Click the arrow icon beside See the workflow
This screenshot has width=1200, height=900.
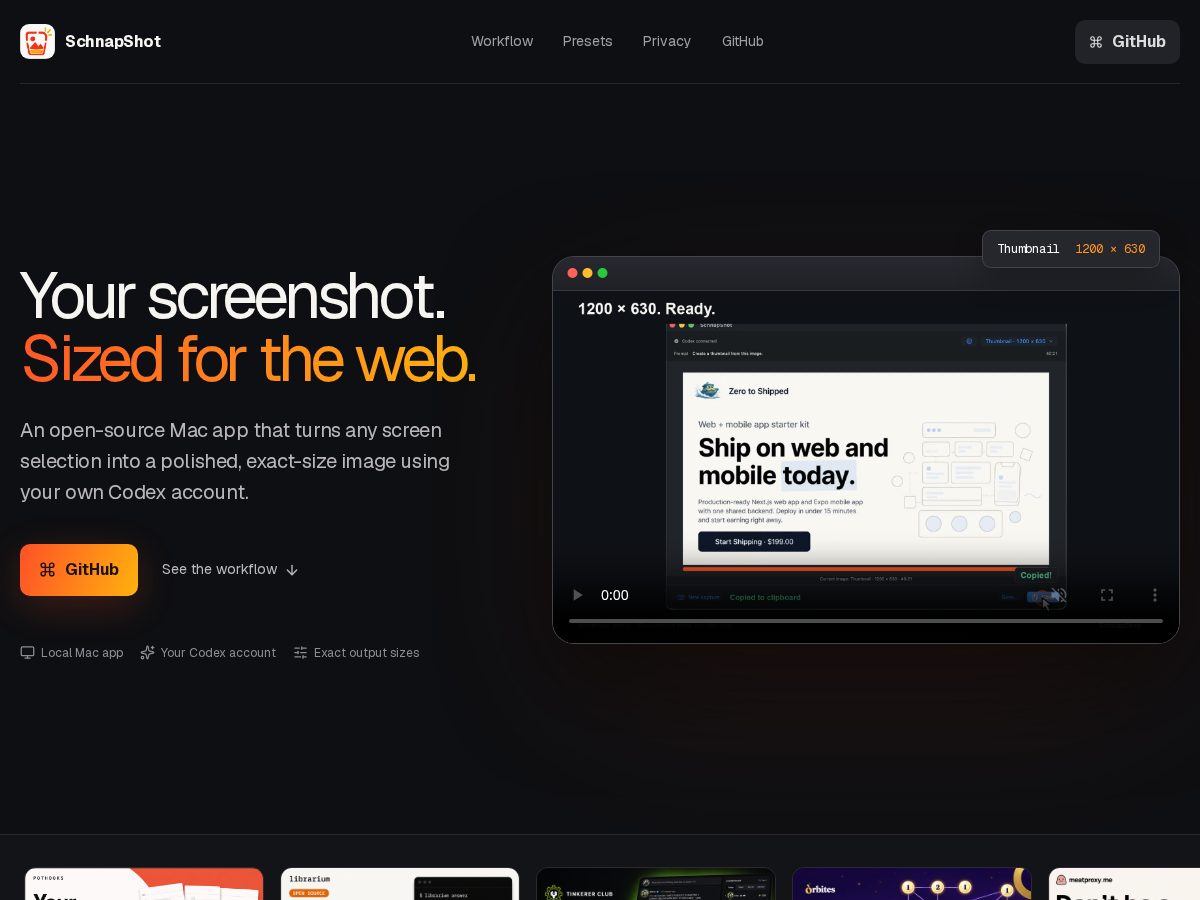click(292, 570)
